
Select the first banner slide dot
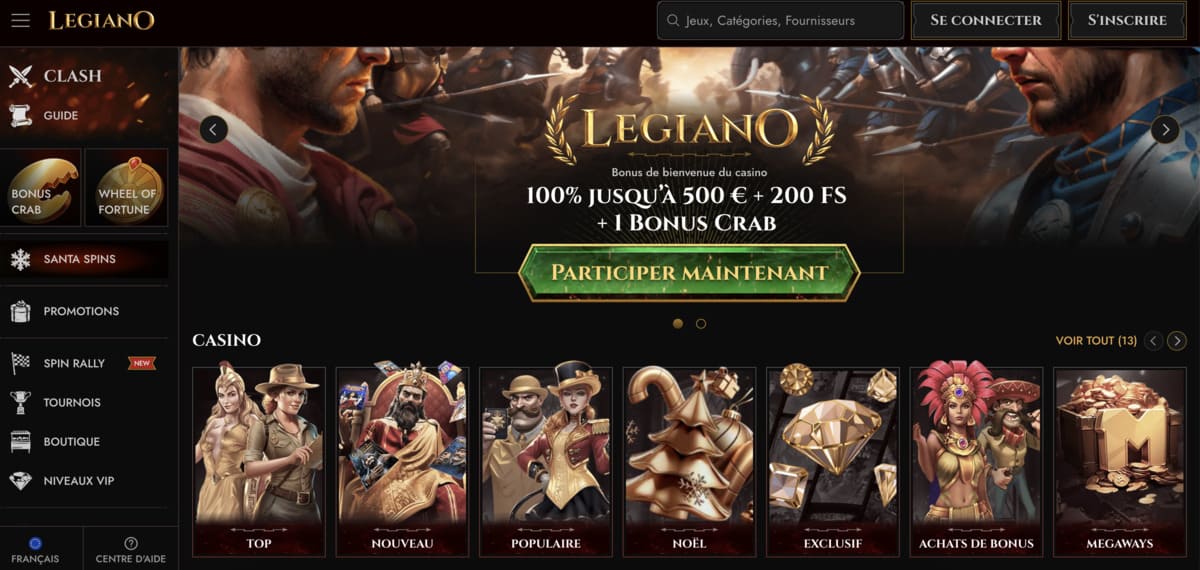click(678, 324)
